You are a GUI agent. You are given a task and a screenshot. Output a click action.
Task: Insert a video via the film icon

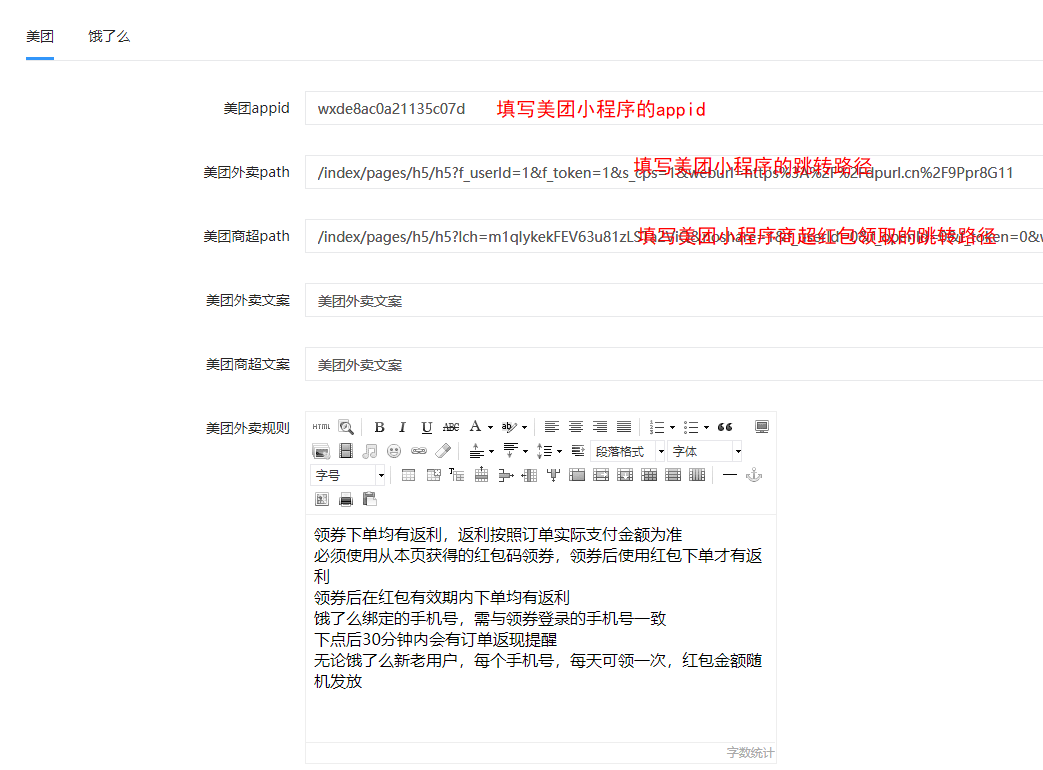pos(346,451)
